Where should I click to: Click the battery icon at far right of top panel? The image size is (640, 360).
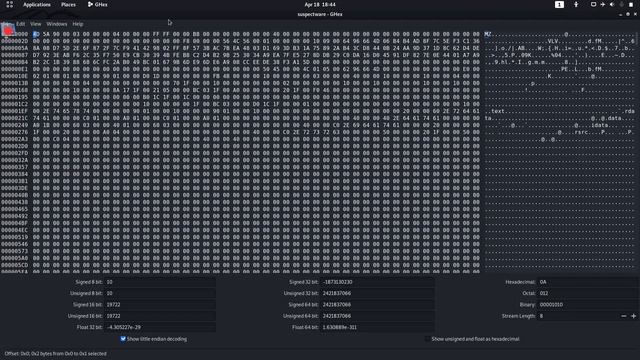(x=631, y=4)
